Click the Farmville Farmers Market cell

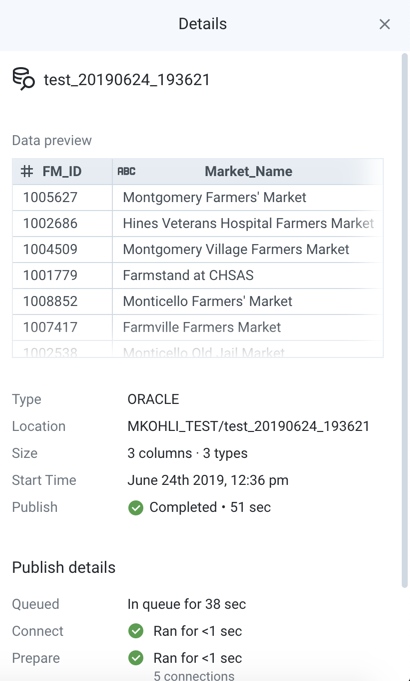[x=248, y=327]
